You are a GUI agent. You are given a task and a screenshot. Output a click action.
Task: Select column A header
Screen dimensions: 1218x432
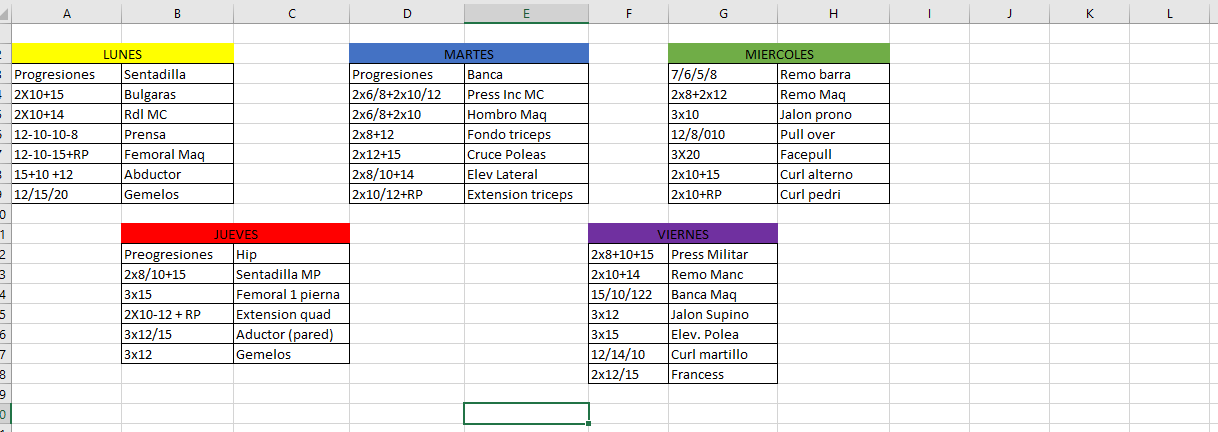pos(66,13)
